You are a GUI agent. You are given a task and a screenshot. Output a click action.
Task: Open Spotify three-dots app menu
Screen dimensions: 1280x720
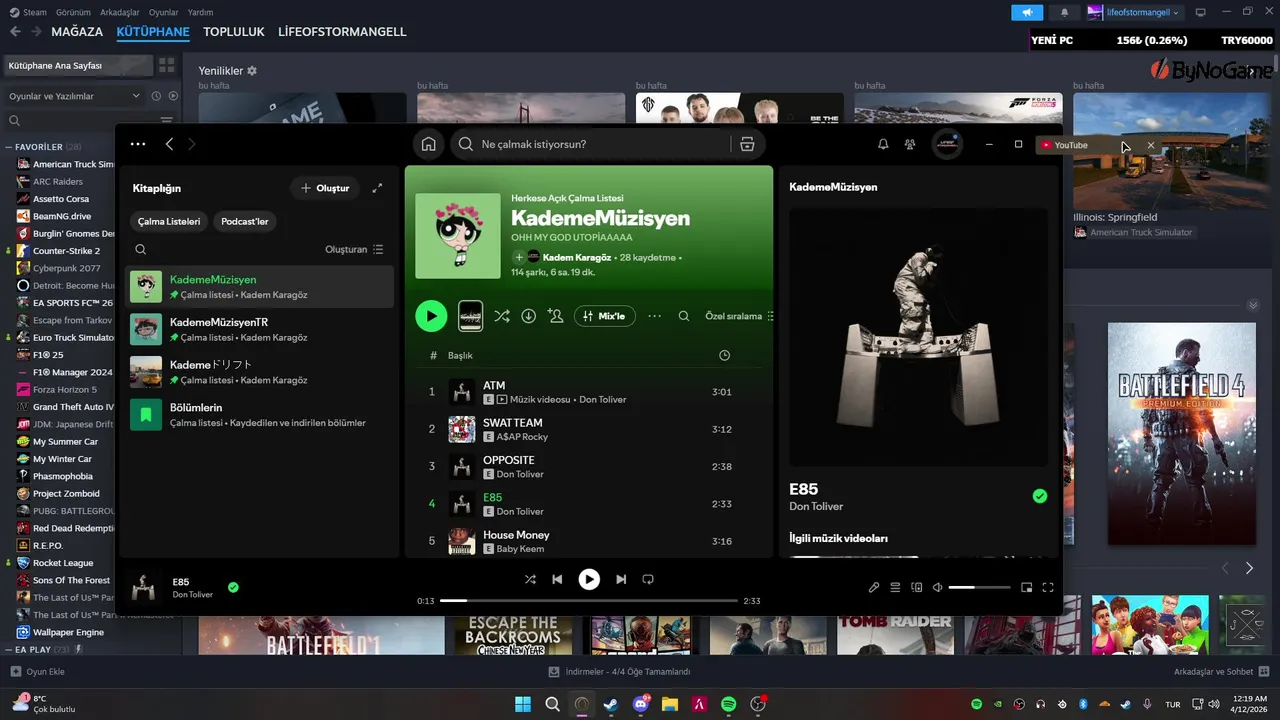(138, 144)
